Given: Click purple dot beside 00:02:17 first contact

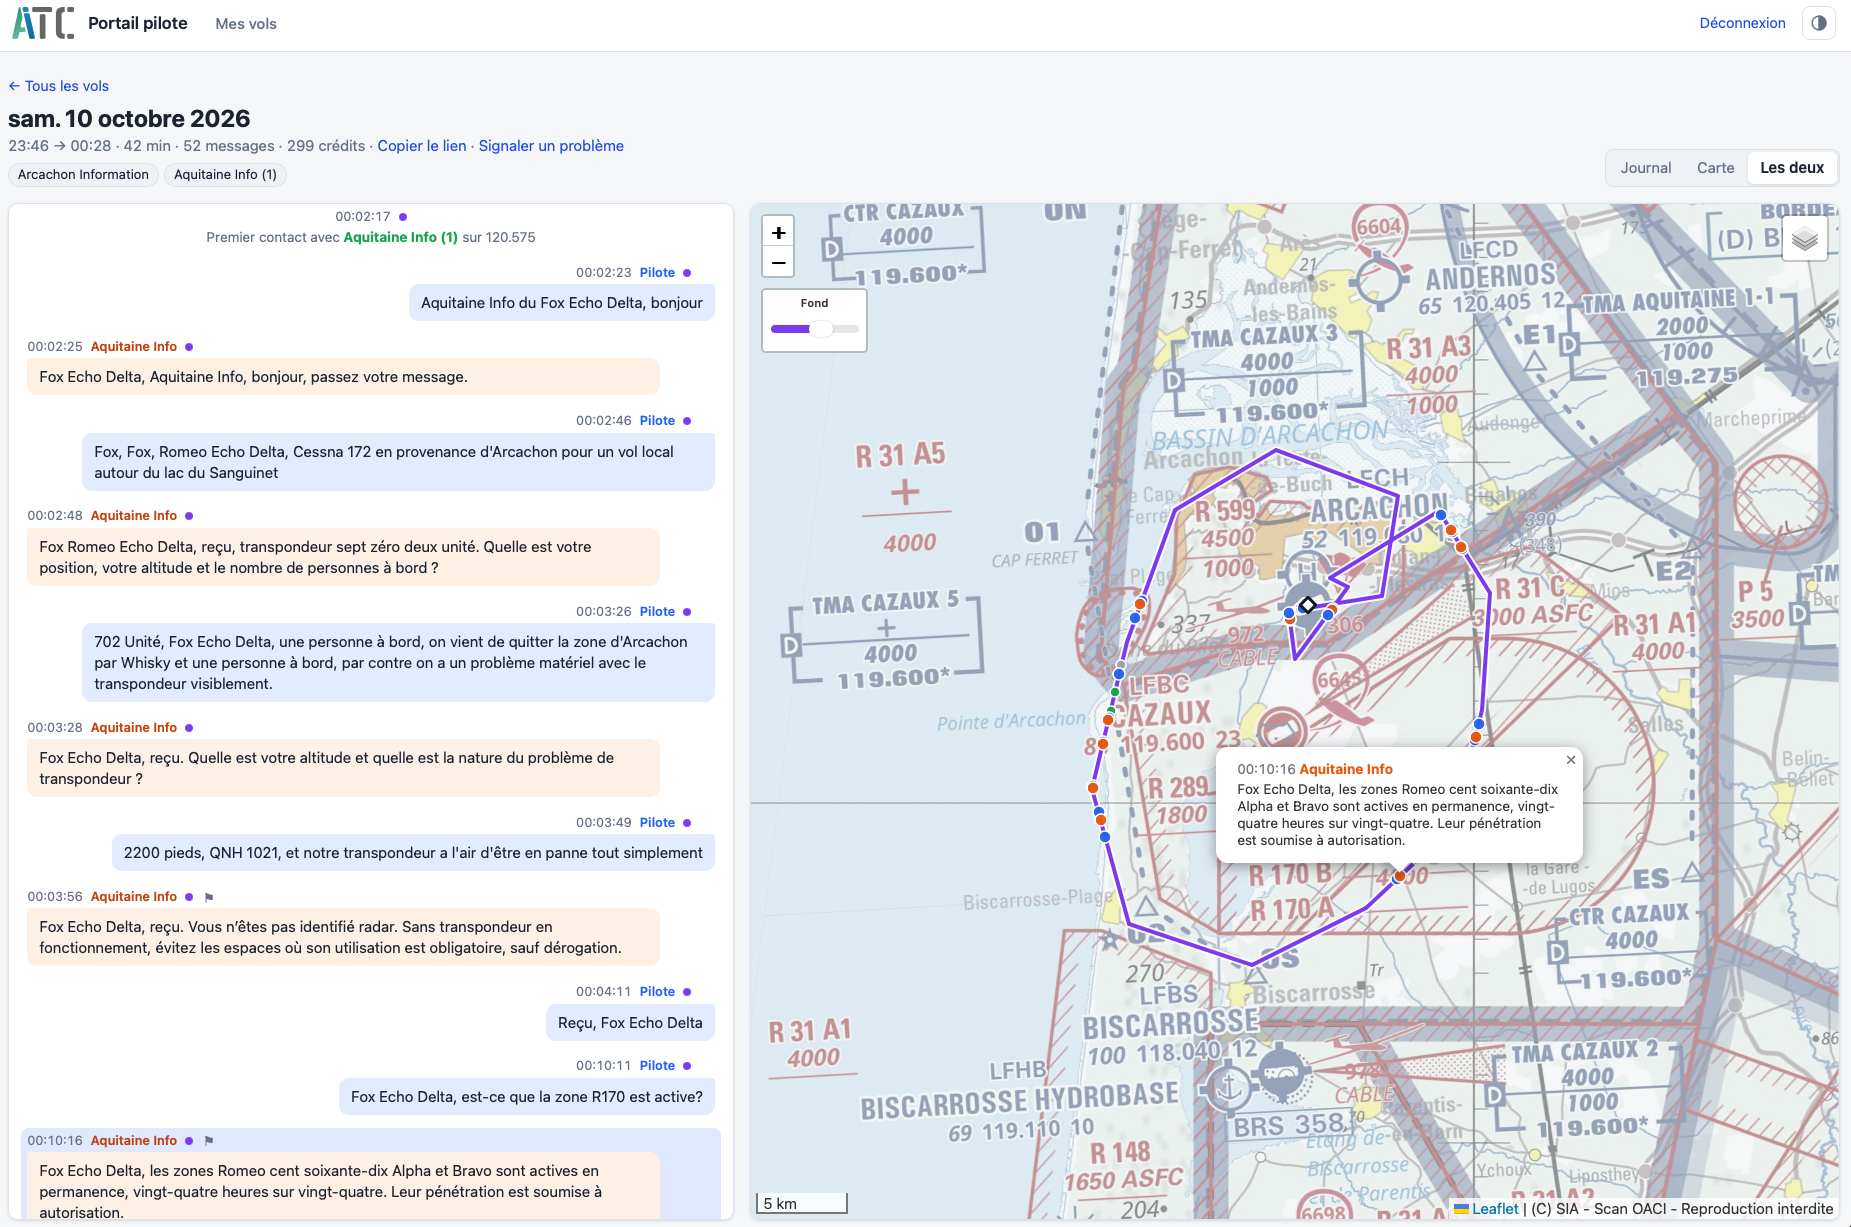Looking at the screenshot, I should pos(403,217).
